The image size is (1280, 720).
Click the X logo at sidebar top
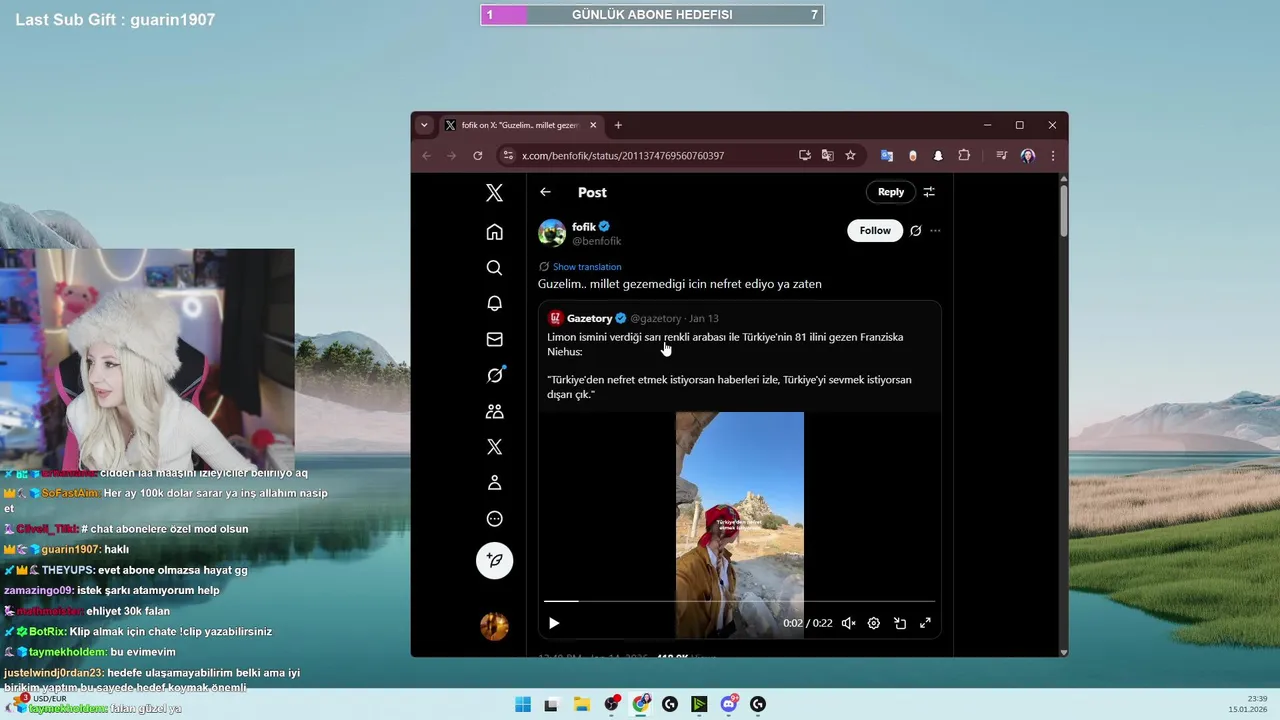pos(494,193)
